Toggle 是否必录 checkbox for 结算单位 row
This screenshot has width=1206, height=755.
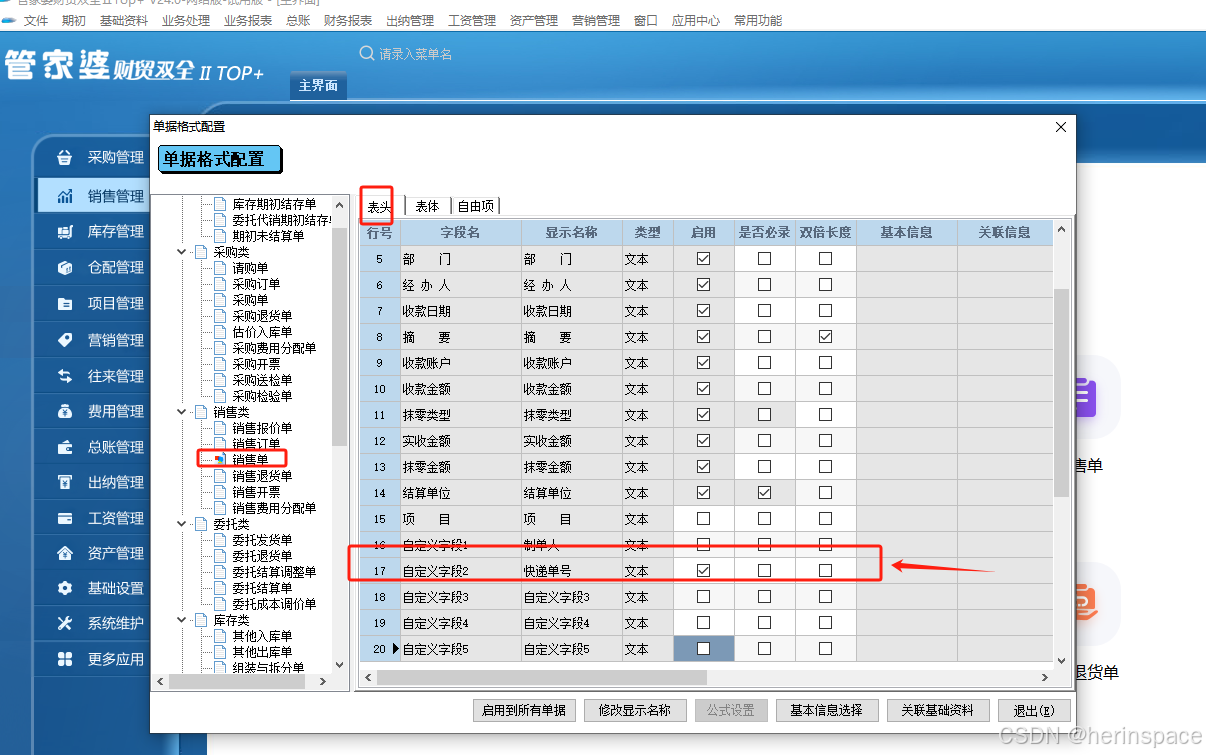click(x=764, y=492)
